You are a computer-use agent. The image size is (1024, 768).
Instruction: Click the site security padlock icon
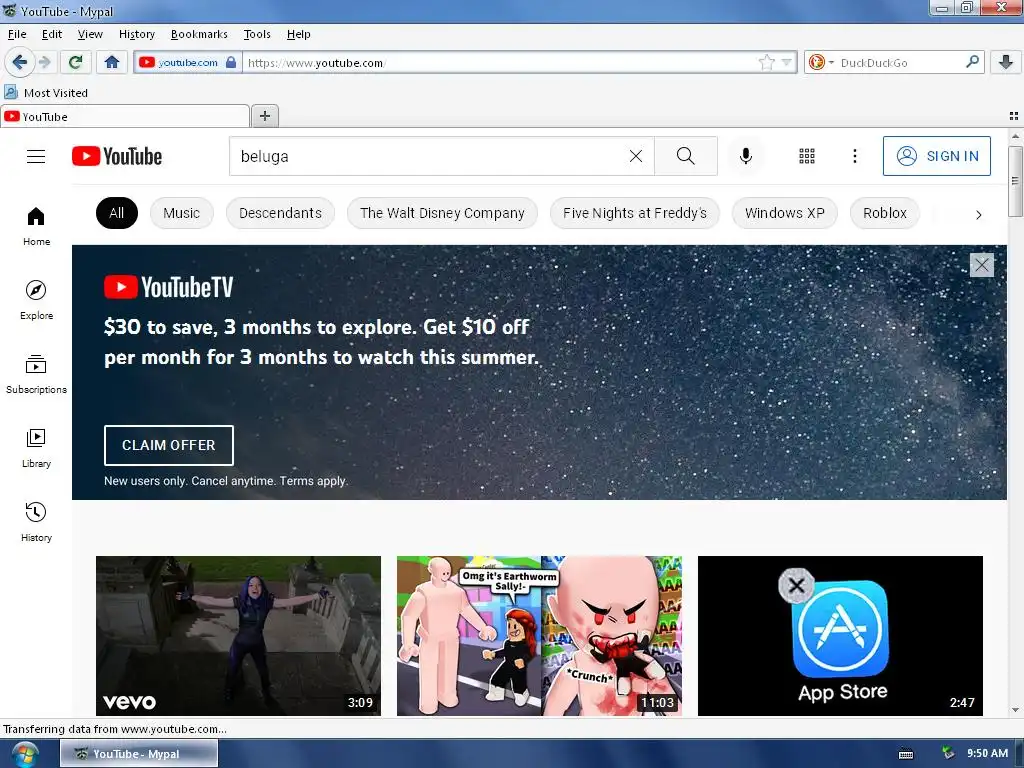click(x=231, y=62)
